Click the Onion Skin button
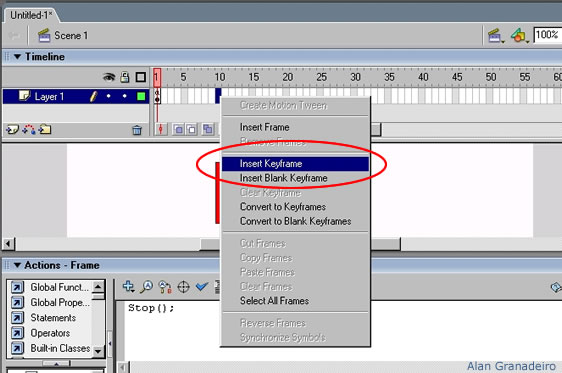Viewport: 562px width, 373px height. tap(178, 129)
